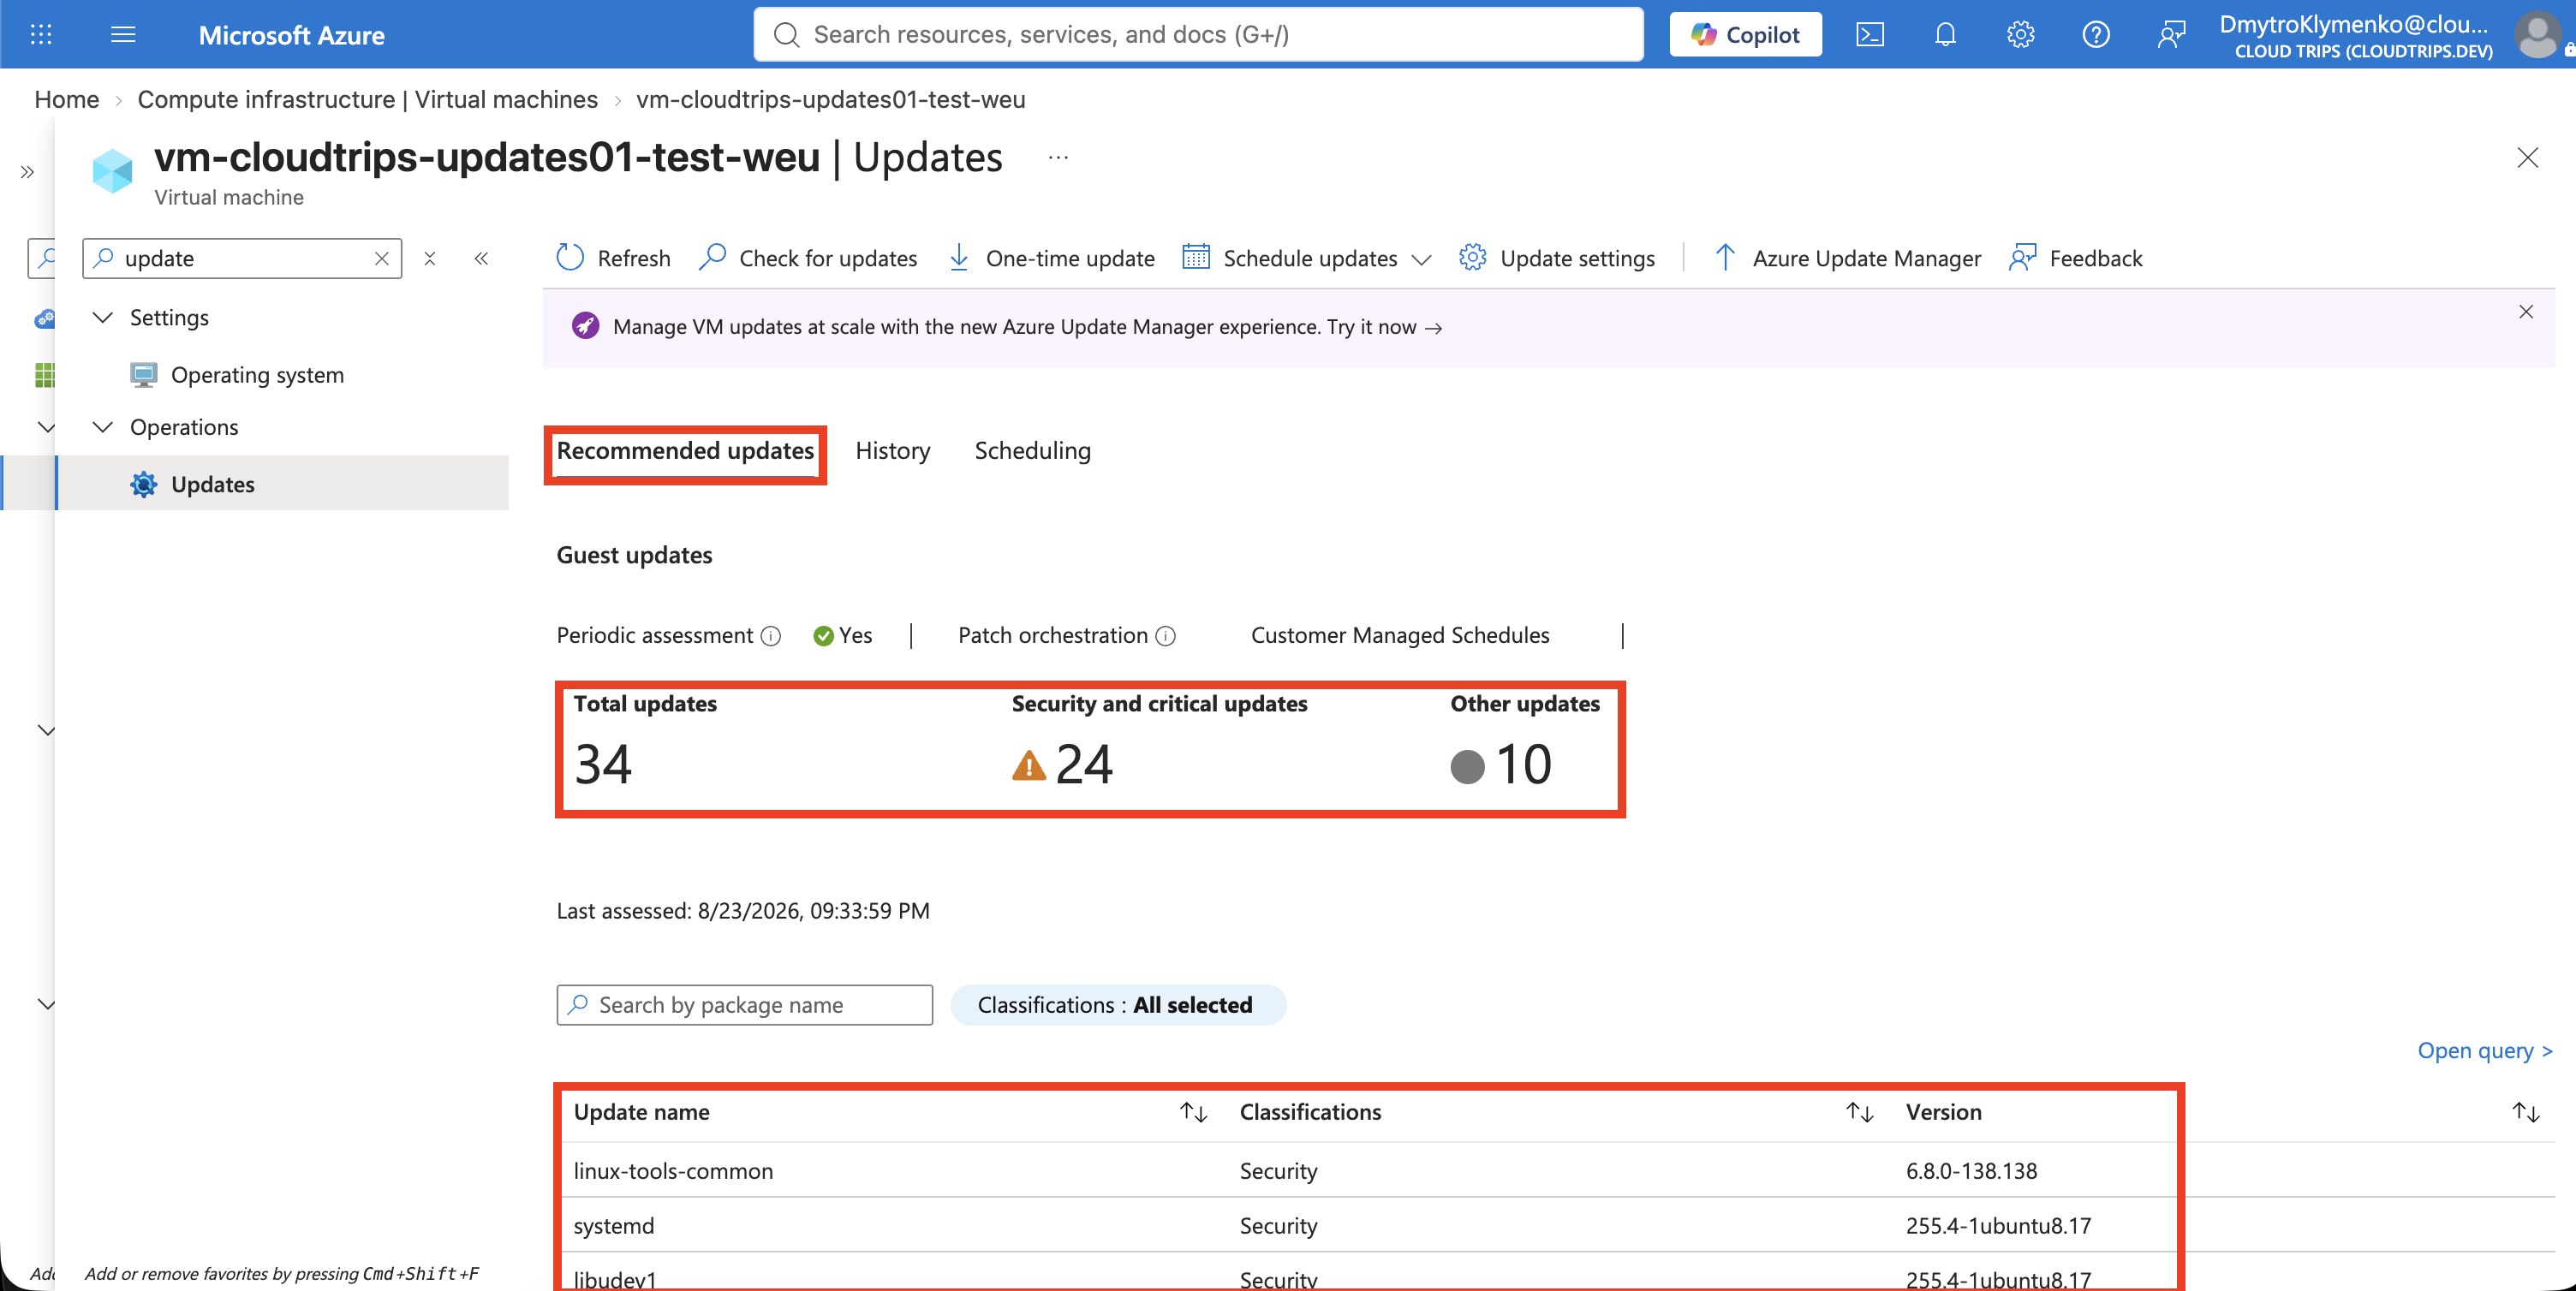Click Periodic assessment info icon
2576x1291 pixels.
click(770, 636)
